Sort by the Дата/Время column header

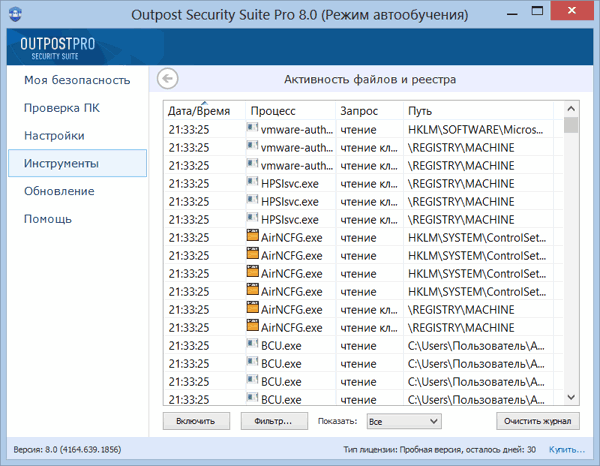click(203, 110)
